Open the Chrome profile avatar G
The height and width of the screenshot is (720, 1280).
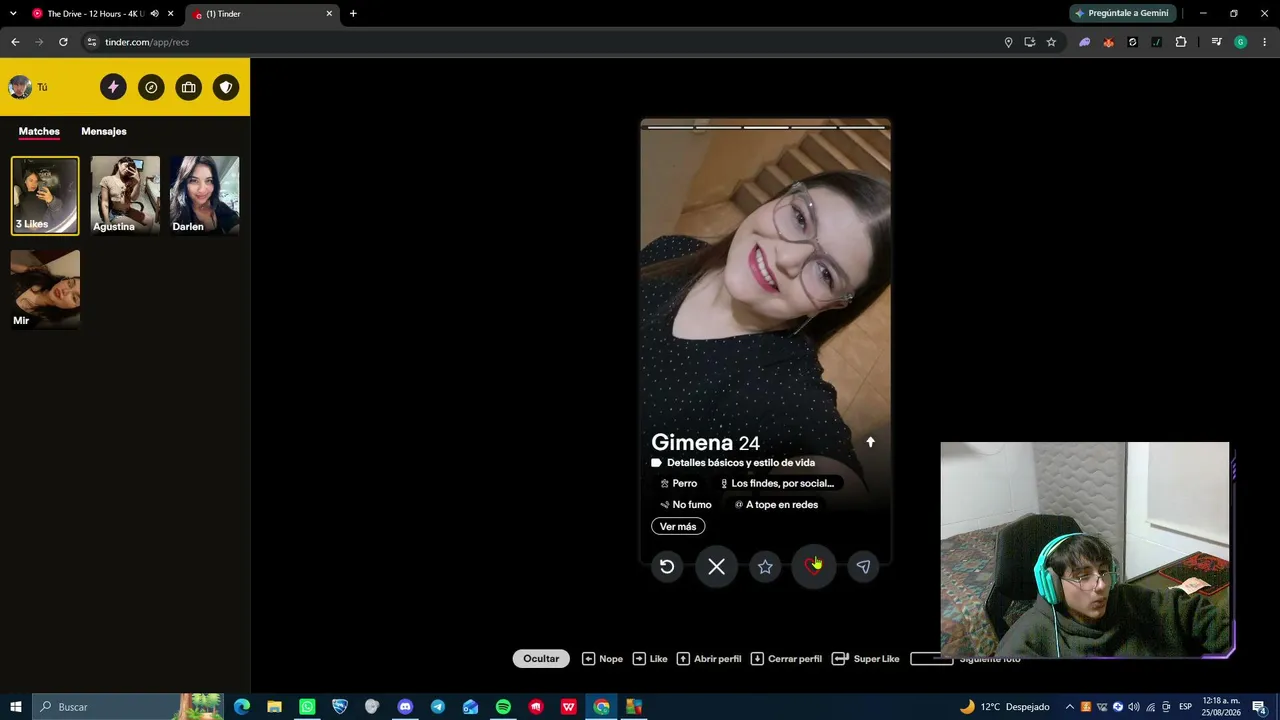pyautogui.click(x=1240, y=42)
